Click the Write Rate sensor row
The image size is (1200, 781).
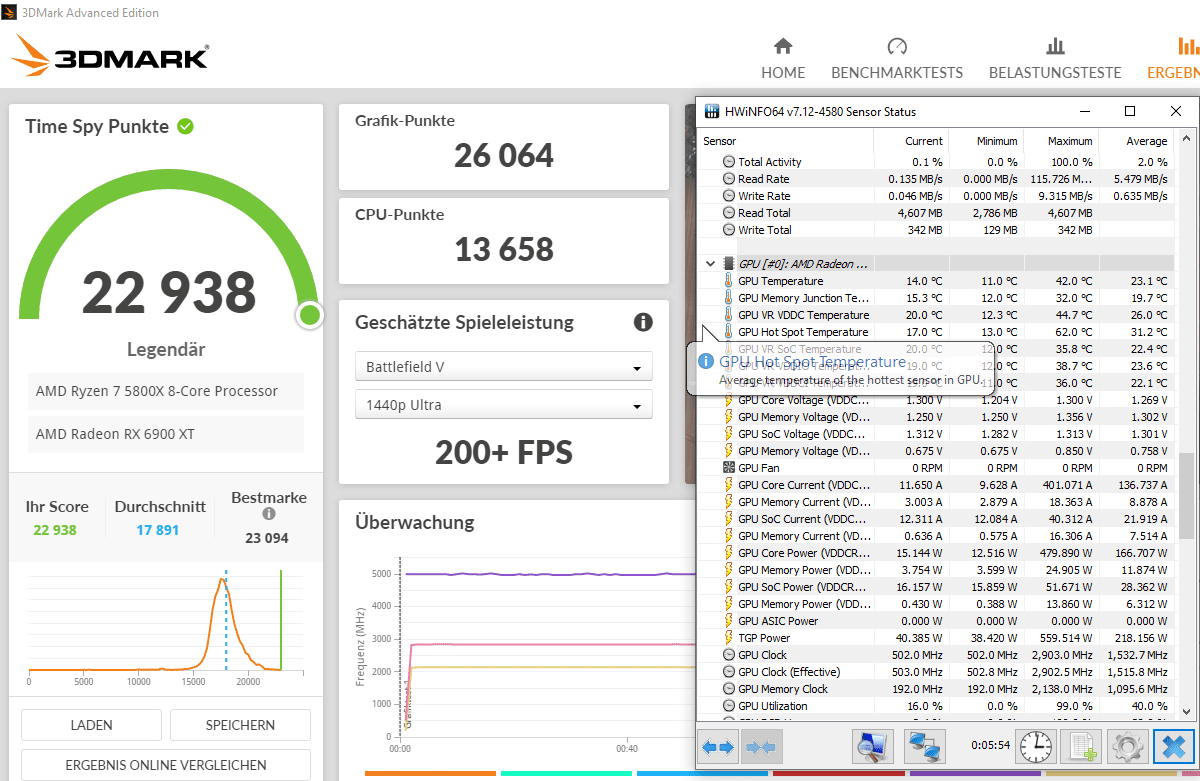pos(935,196)
